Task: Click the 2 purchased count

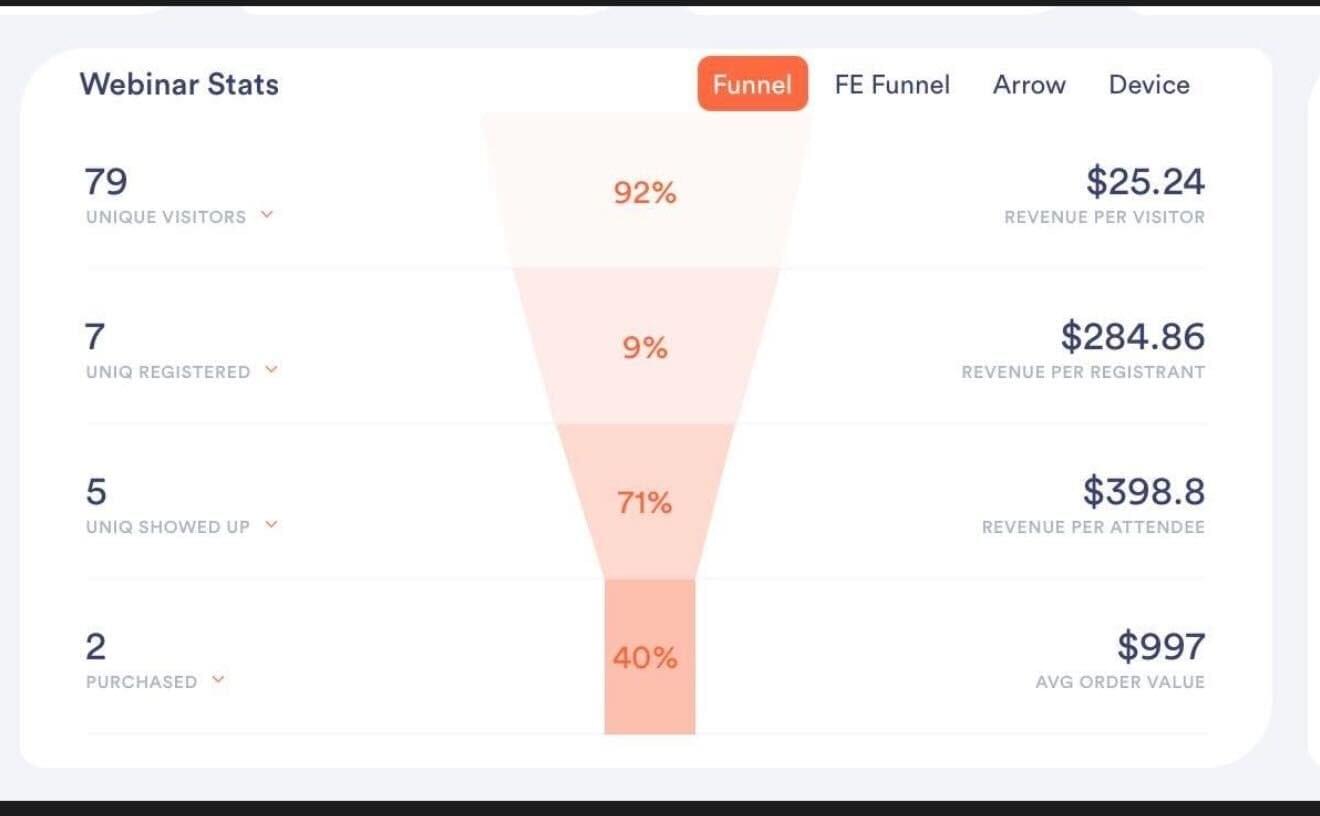Action: point(96,647)
